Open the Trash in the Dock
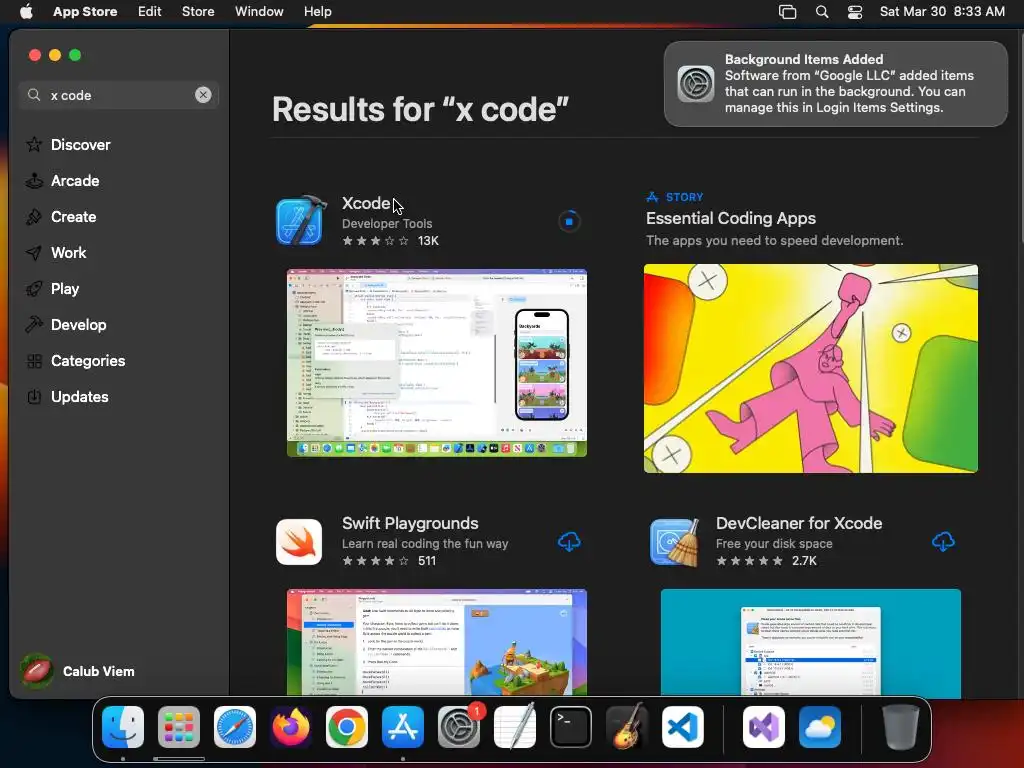The image size is (1024, 768). pyautogui.click(x=901, y=727)
